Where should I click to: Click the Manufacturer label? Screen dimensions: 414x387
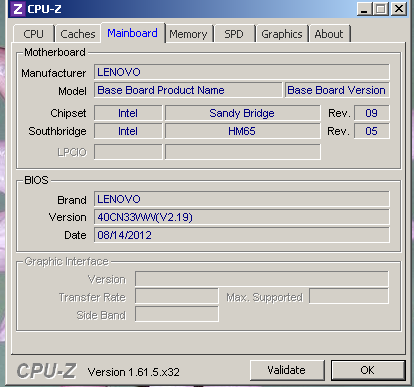[x=54, y=73]
